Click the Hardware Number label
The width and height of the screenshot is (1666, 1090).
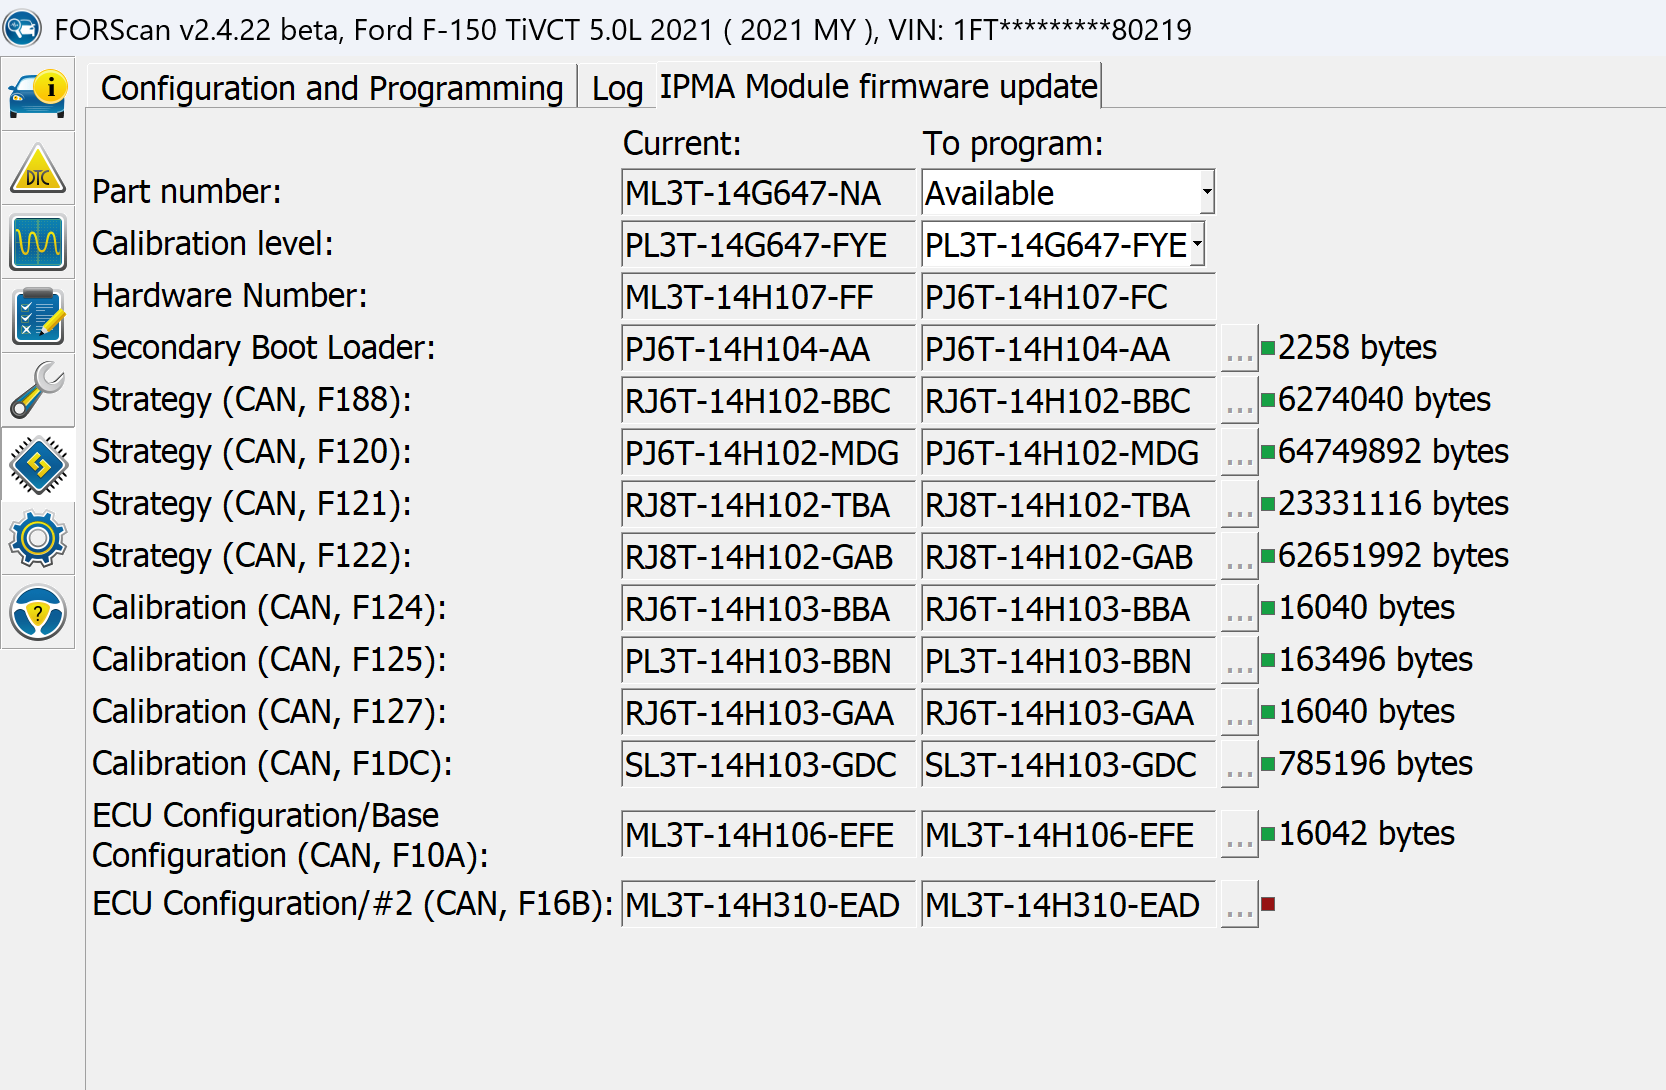(x=230, y=296)
